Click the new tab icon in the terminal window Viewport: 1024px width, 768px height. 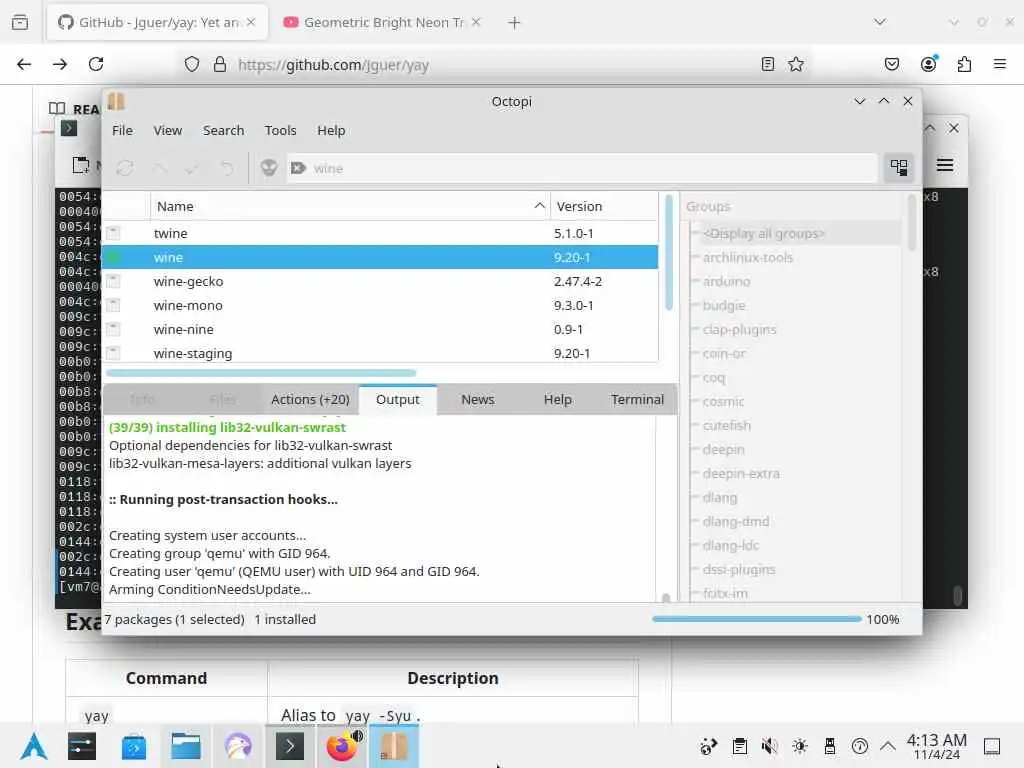point(80,165)
